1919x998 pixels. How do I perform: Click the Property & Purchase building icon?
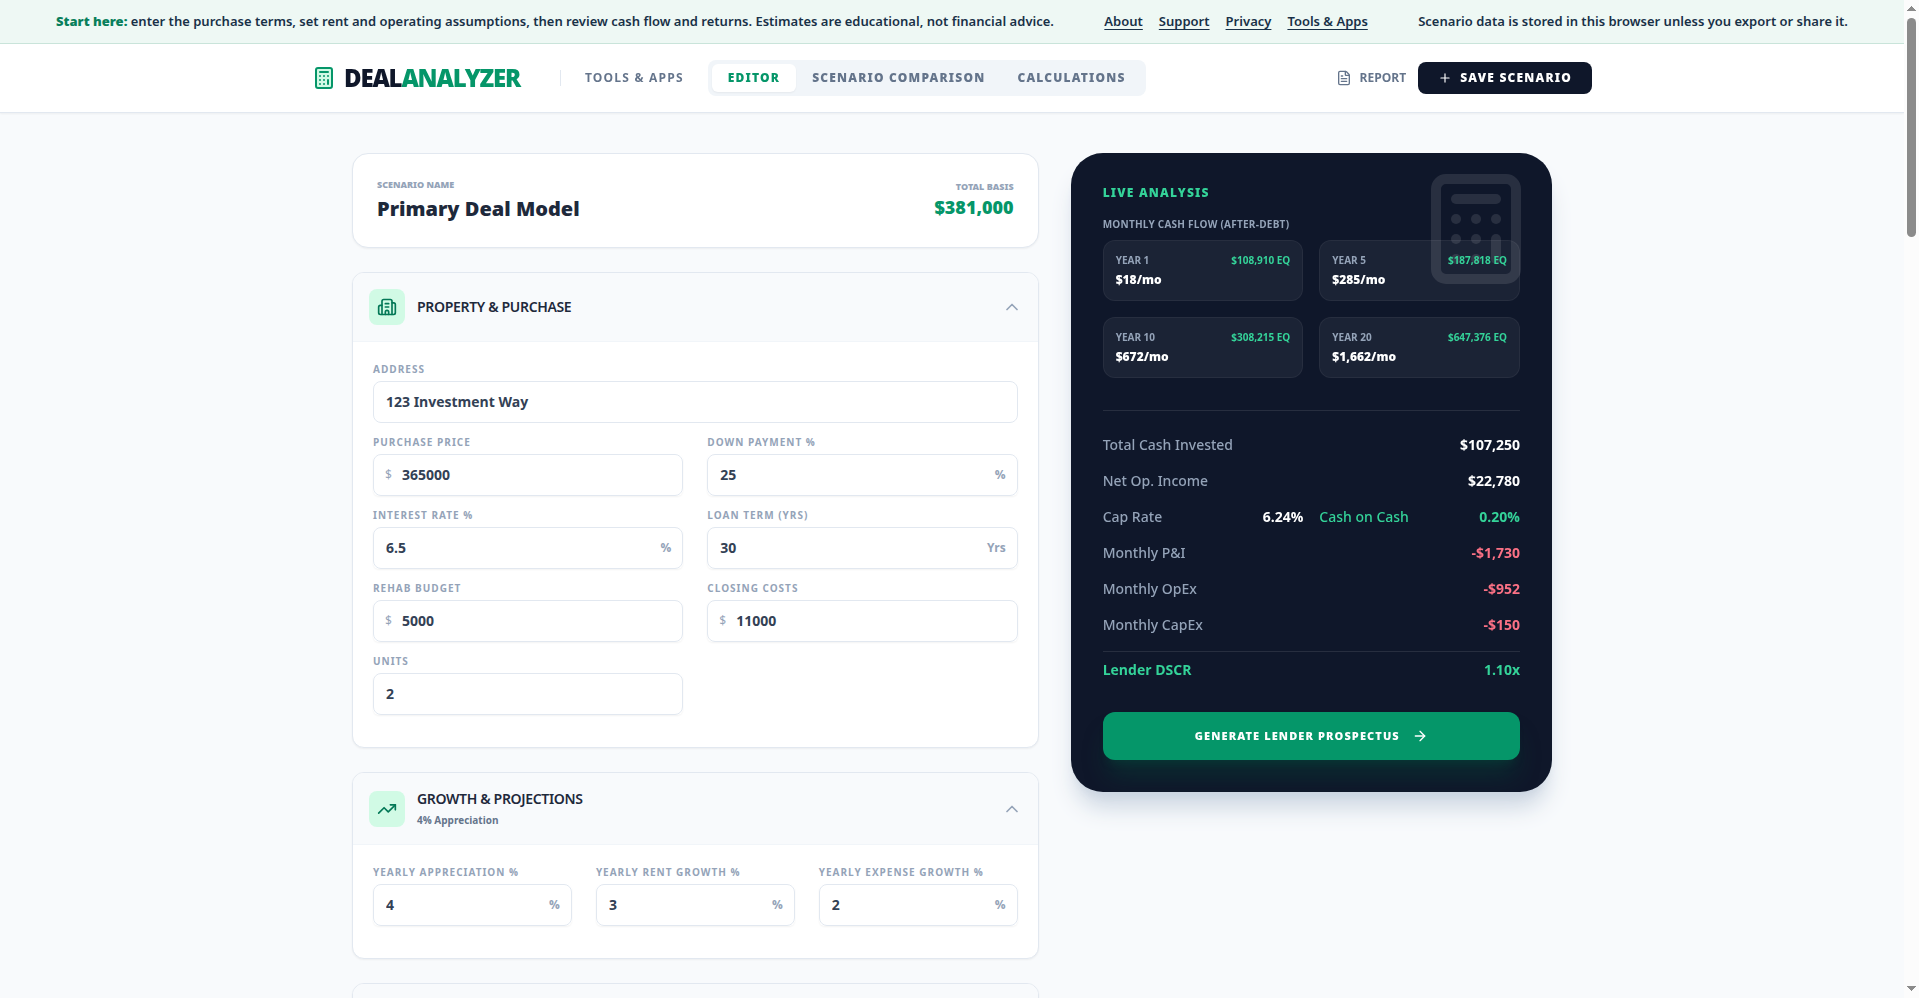(x=387, y=307)
